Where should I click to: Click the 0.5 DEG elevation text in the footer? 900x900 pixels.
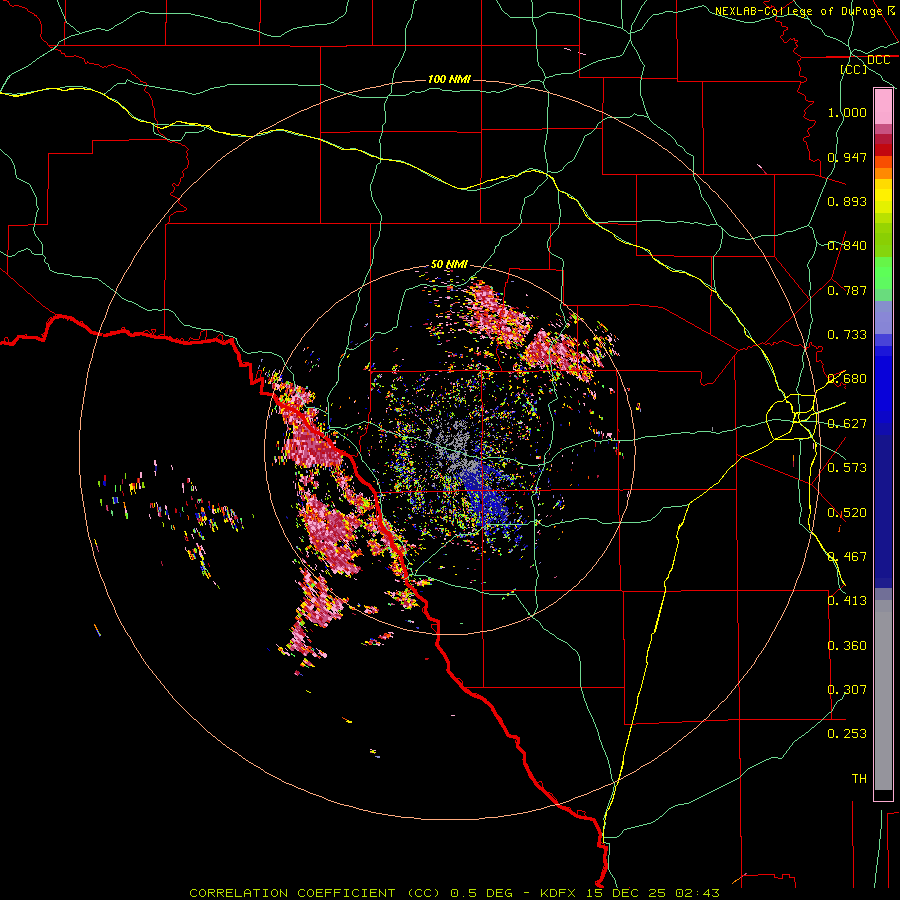(x=482, y=893)
